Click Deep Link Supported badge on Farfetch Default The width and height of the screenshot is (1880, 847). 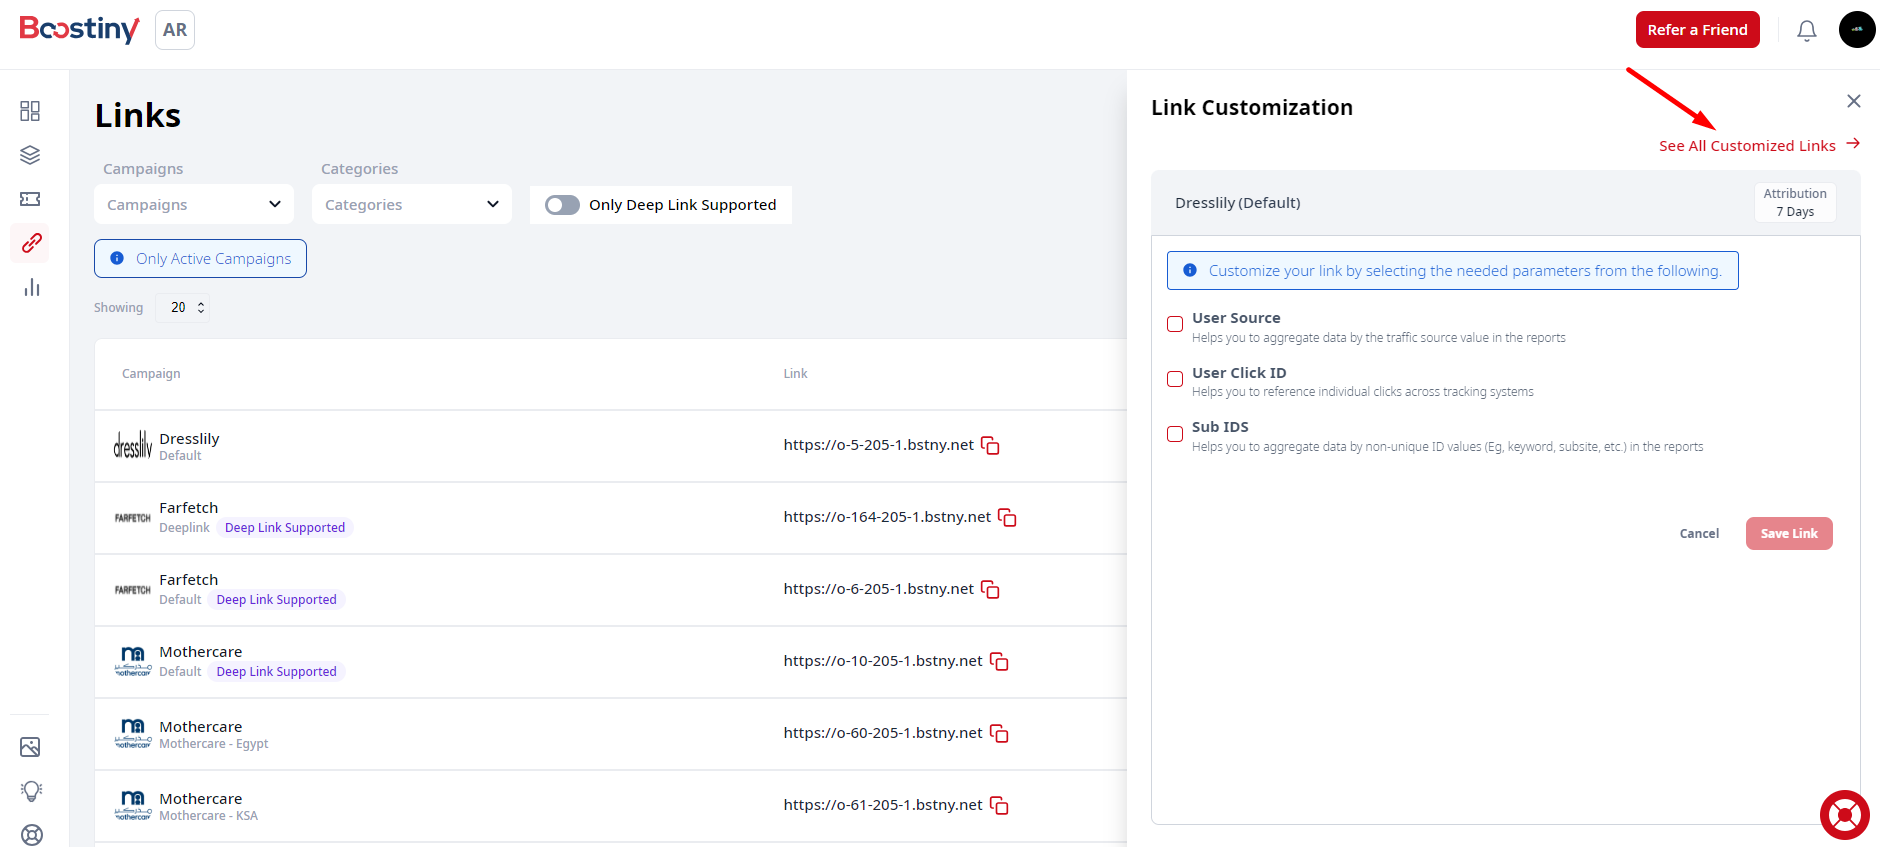(277, 600)
